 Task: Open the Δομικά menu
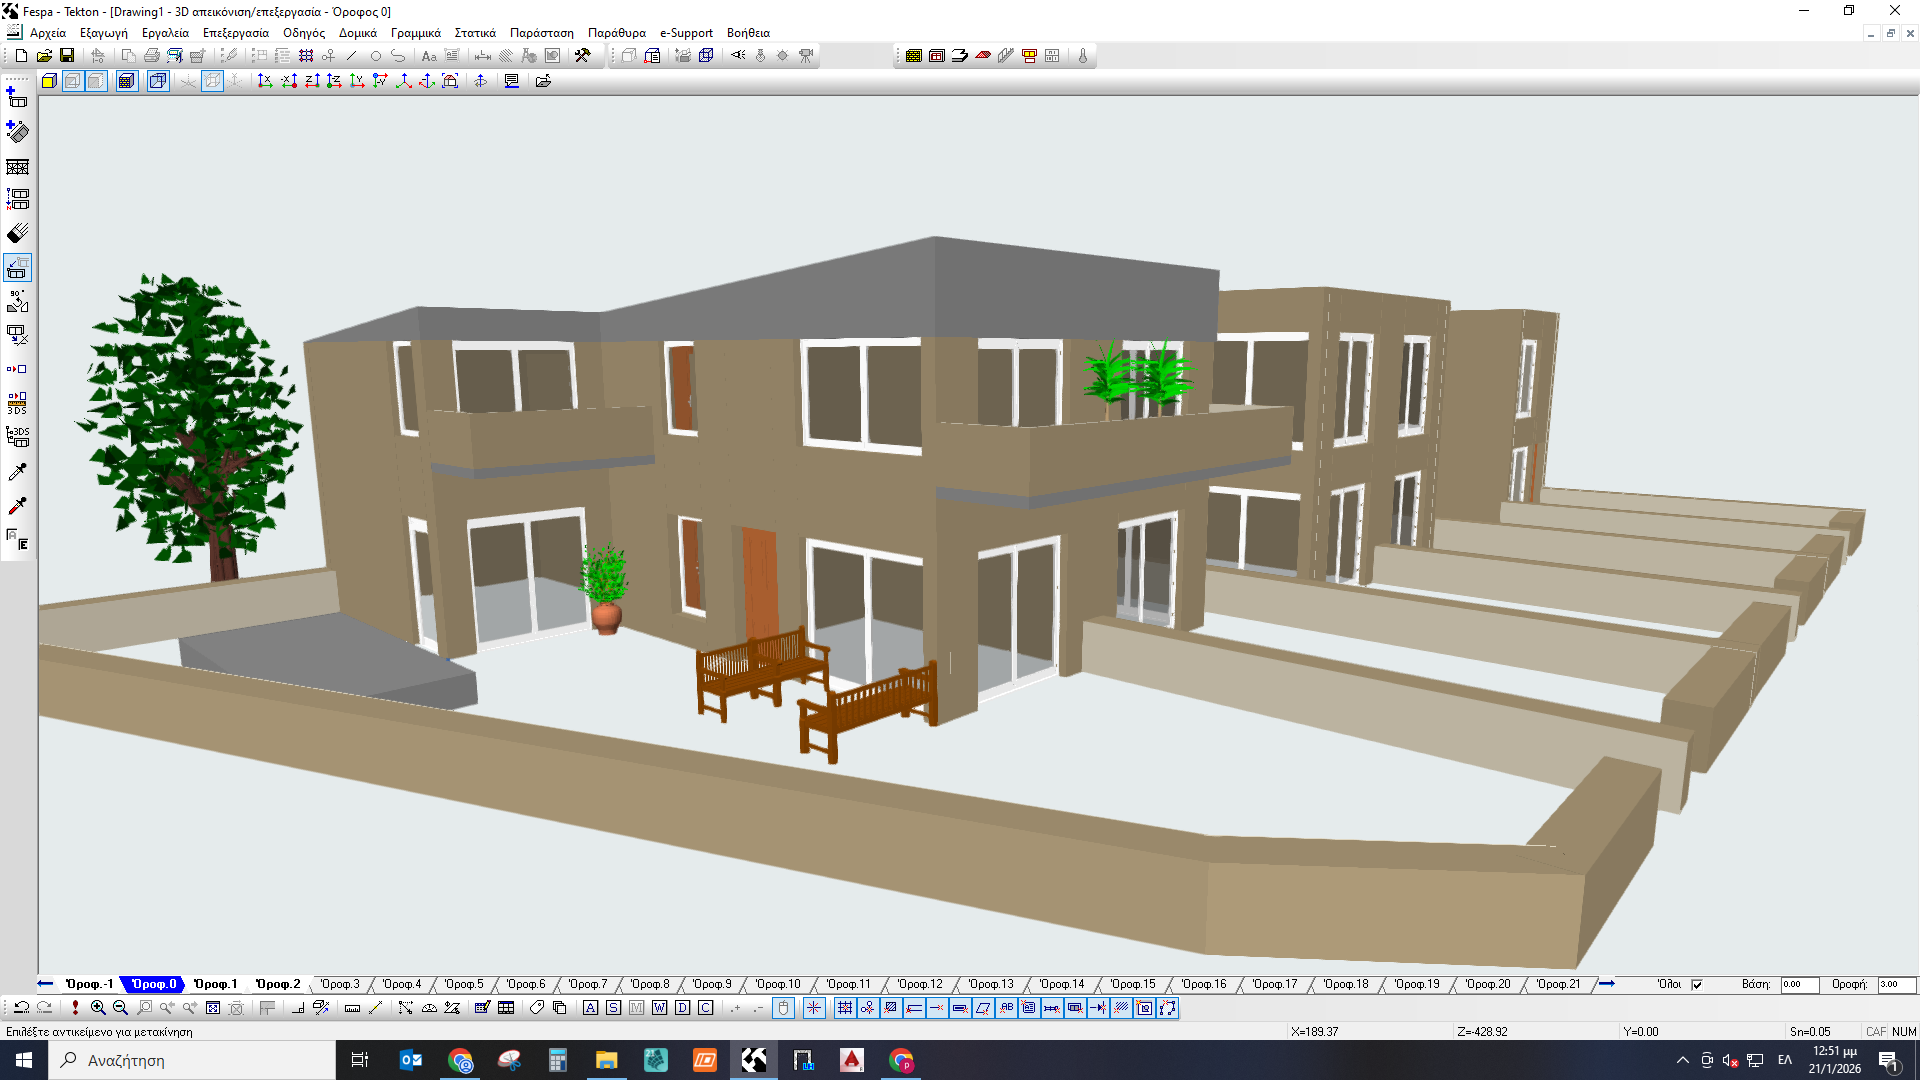[357, 33]
